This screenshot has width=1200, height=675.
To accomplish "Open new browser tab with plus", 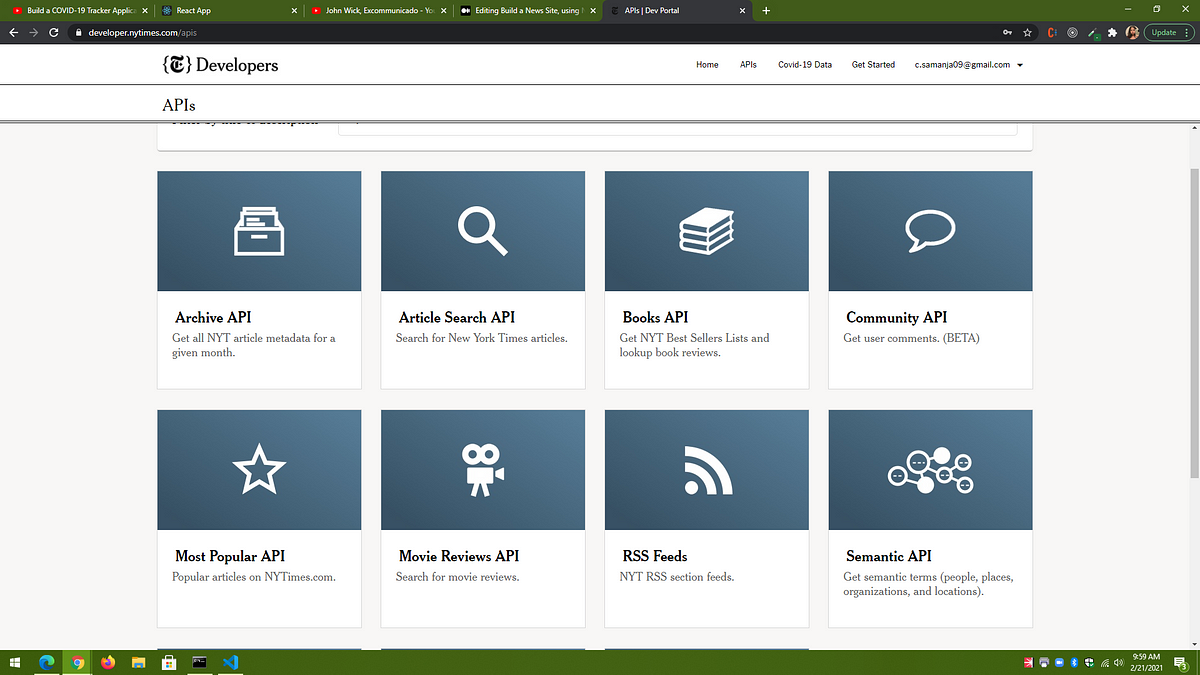I will click(766, 10).
